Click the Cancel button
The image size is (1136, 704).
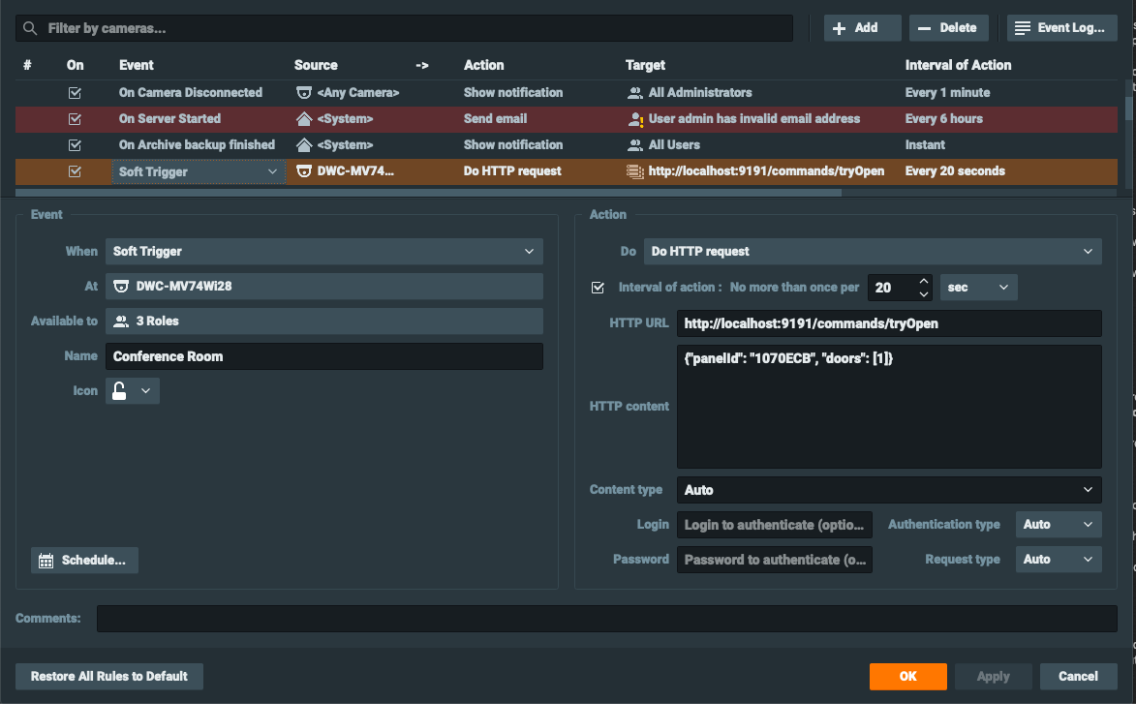point(1078,676)
